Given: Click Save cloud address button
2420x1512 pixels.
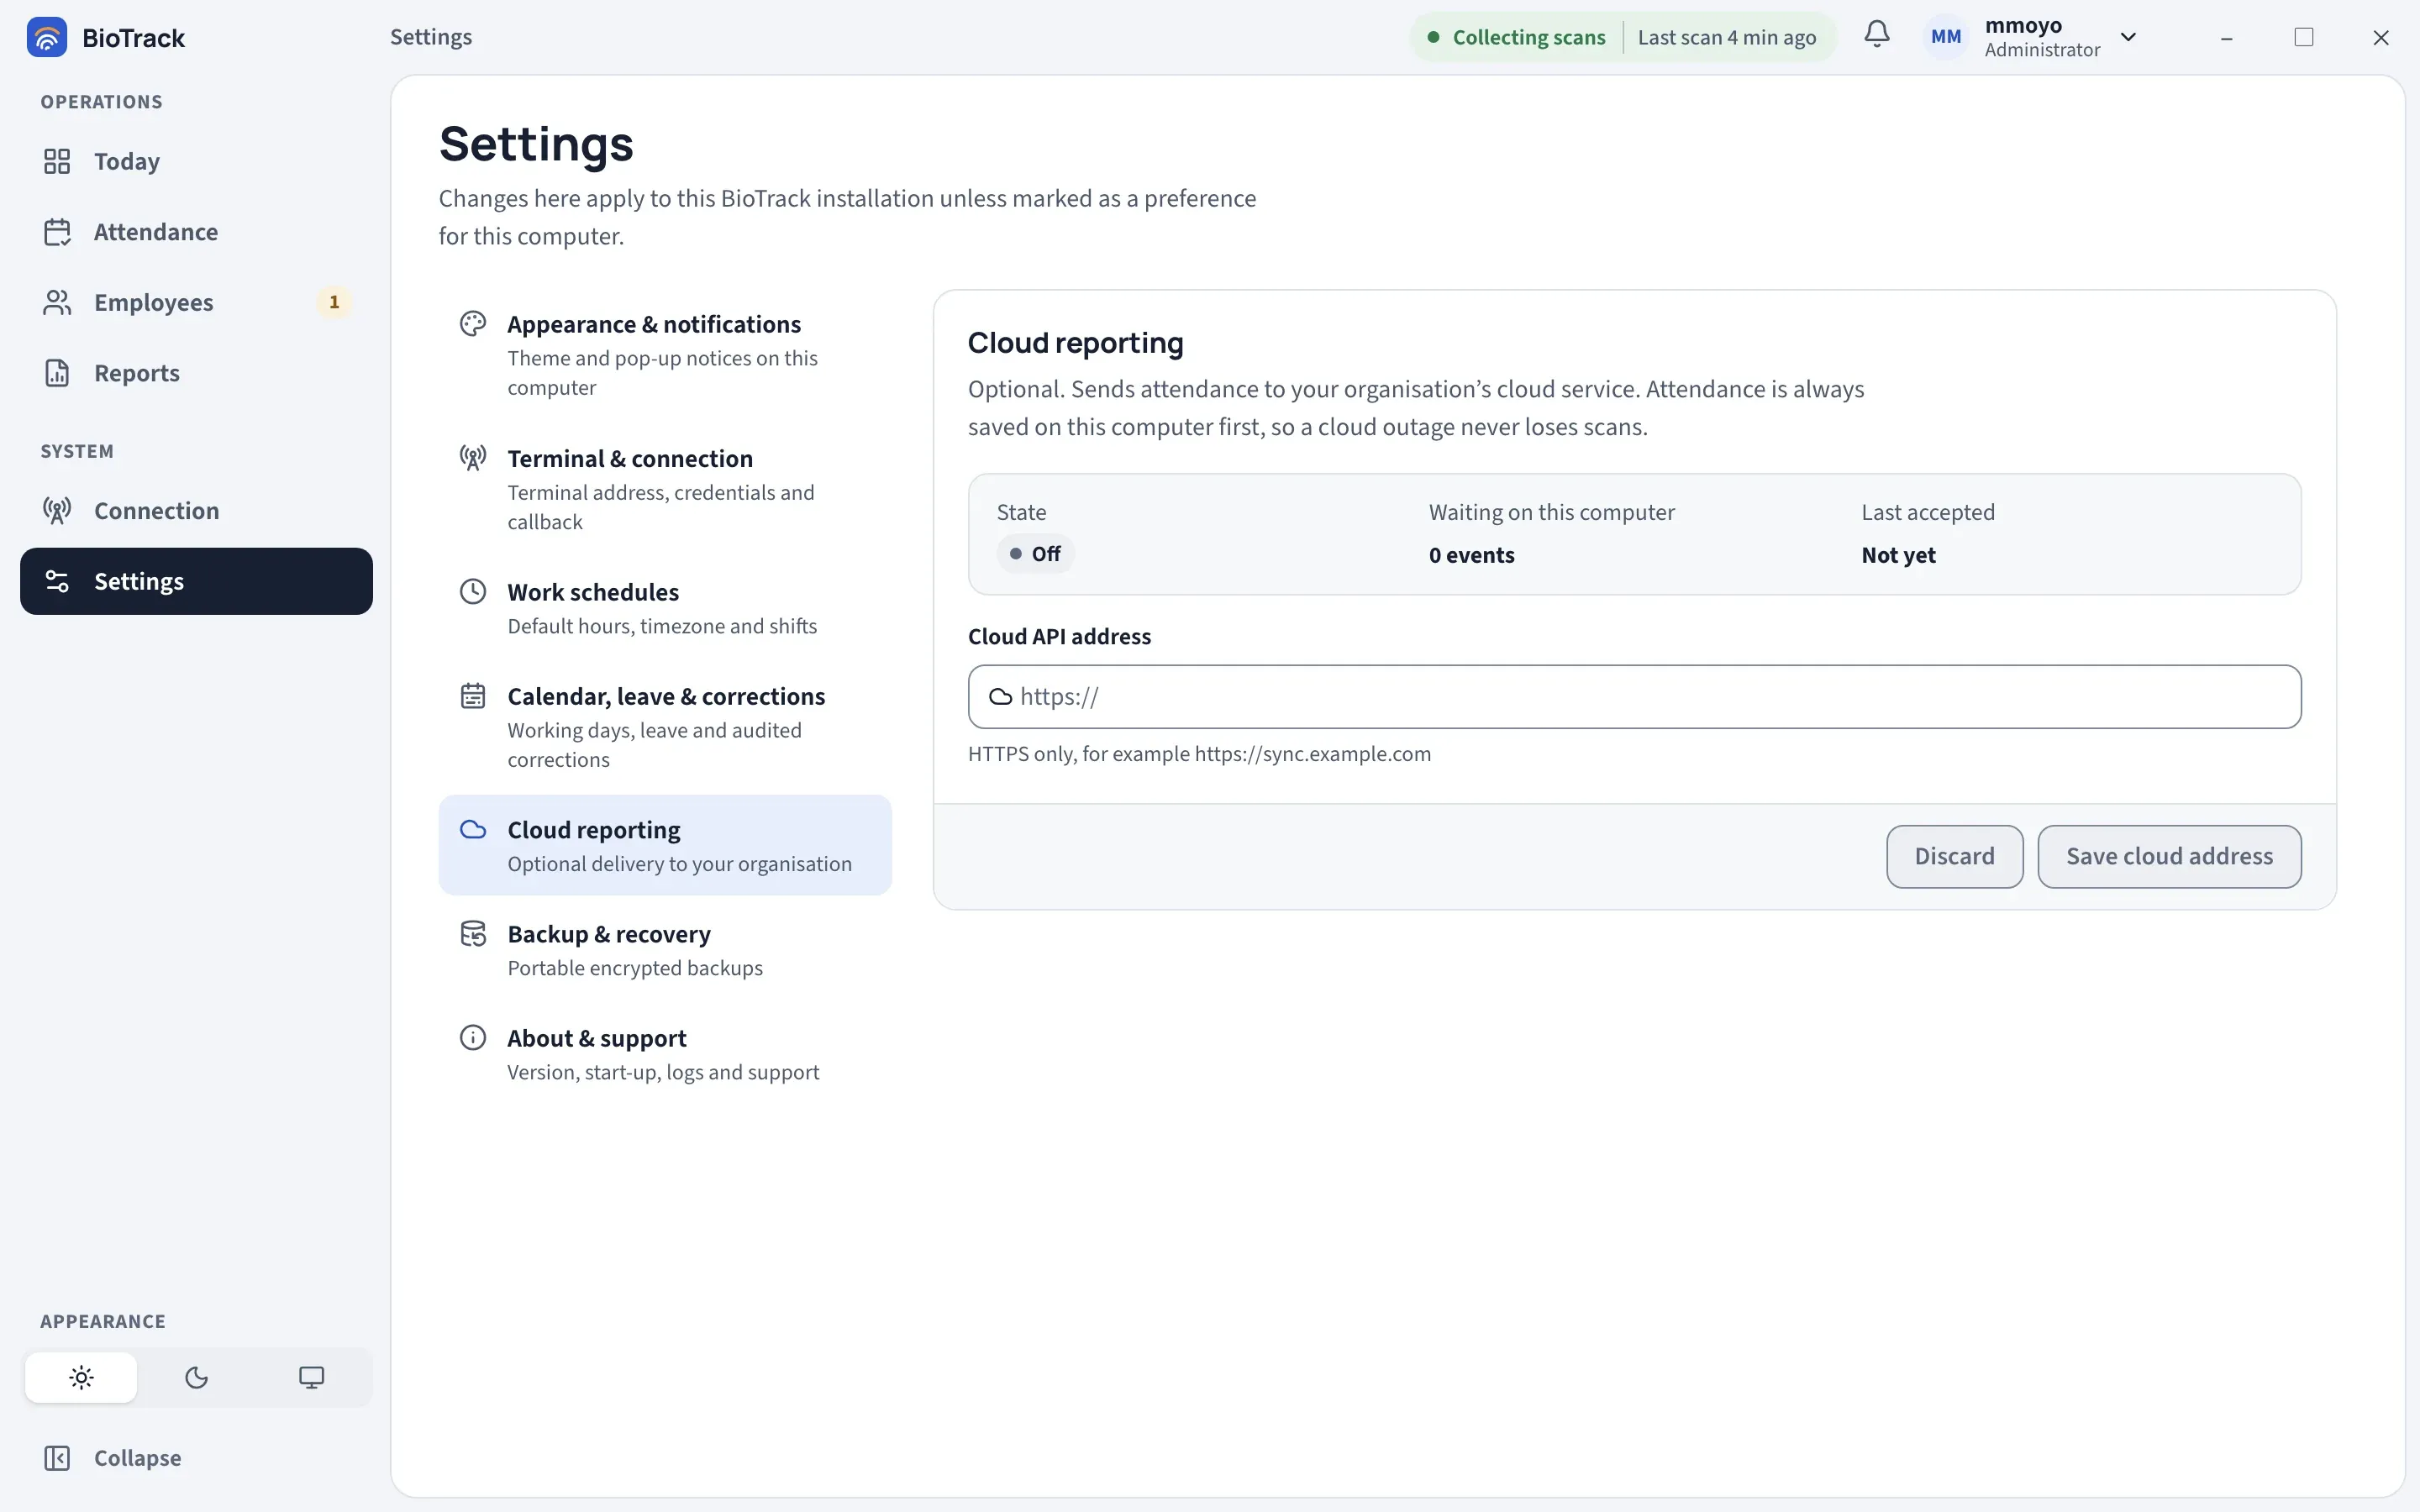Looking at the screenshot, I should pyautogui.click(x=2169, y=856).
